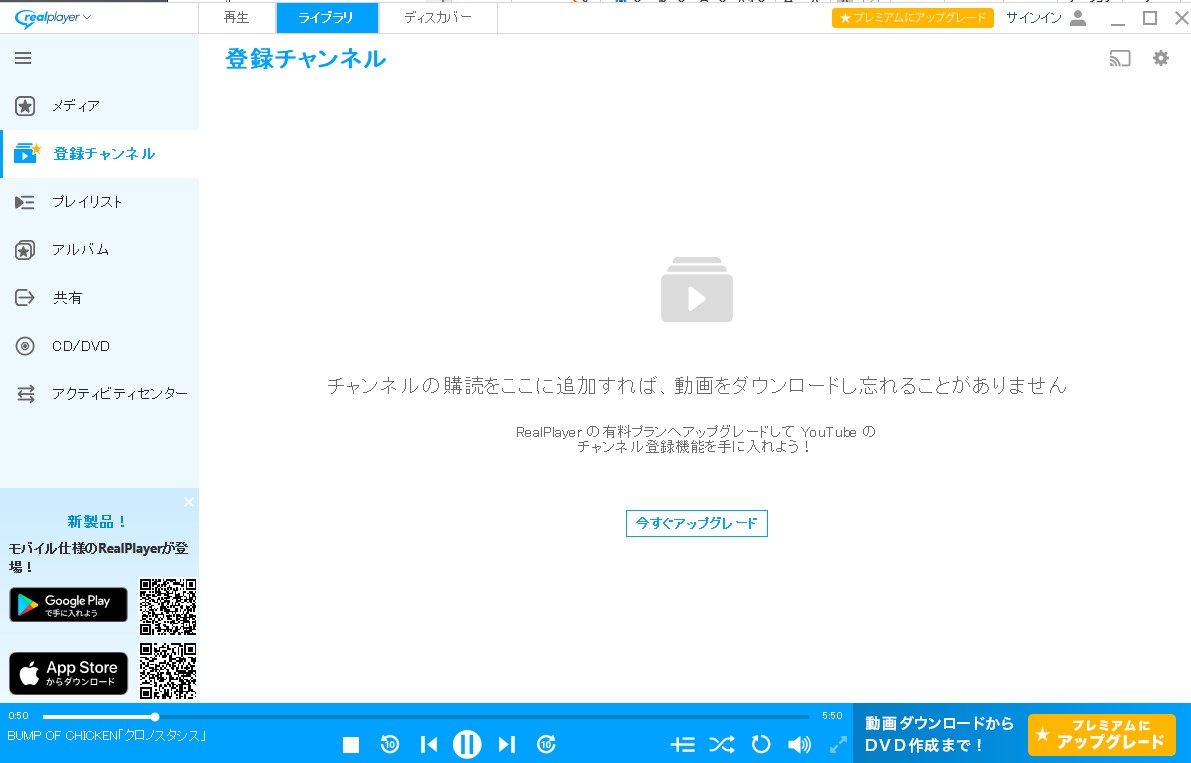Viewport: 1191px width, 763px height.
Task: Open the hamburger menu in sidebar
Action: (x=23, y=58)
